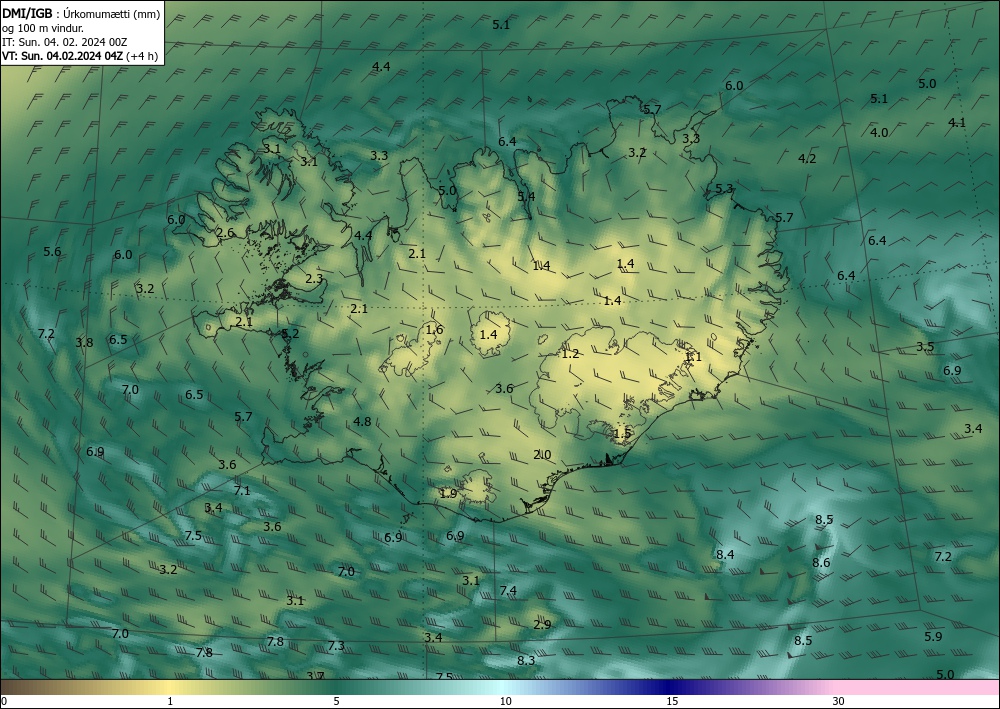Click the 5.9 value on the map

(x=933, y=636)
